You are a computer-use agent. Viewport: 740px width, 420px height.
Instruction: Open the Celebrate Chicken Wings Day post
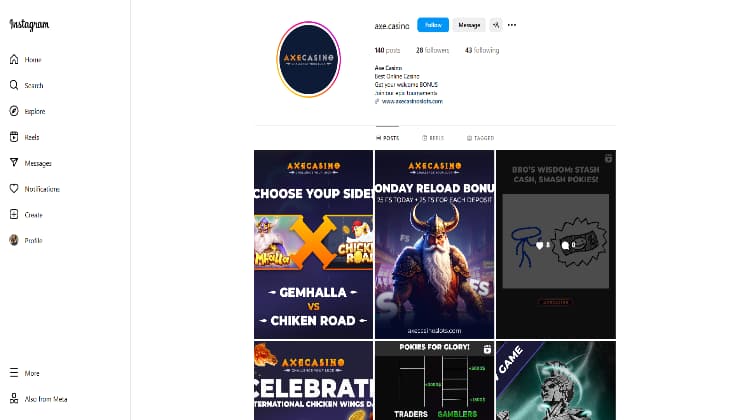[313, 380]
